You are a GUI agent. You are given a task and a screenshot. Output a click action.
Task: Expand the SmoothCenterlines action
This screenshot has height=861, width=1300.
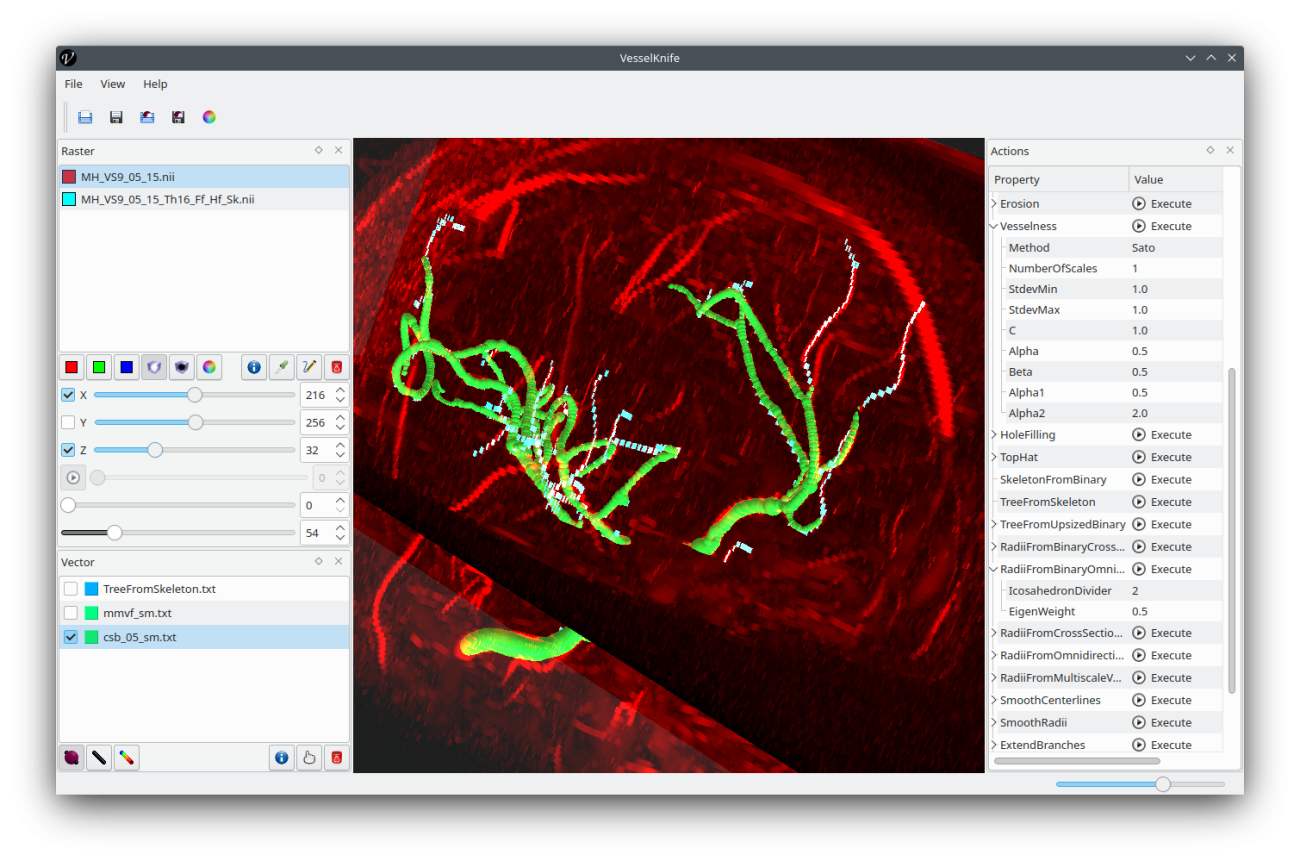tap(994, 700)
